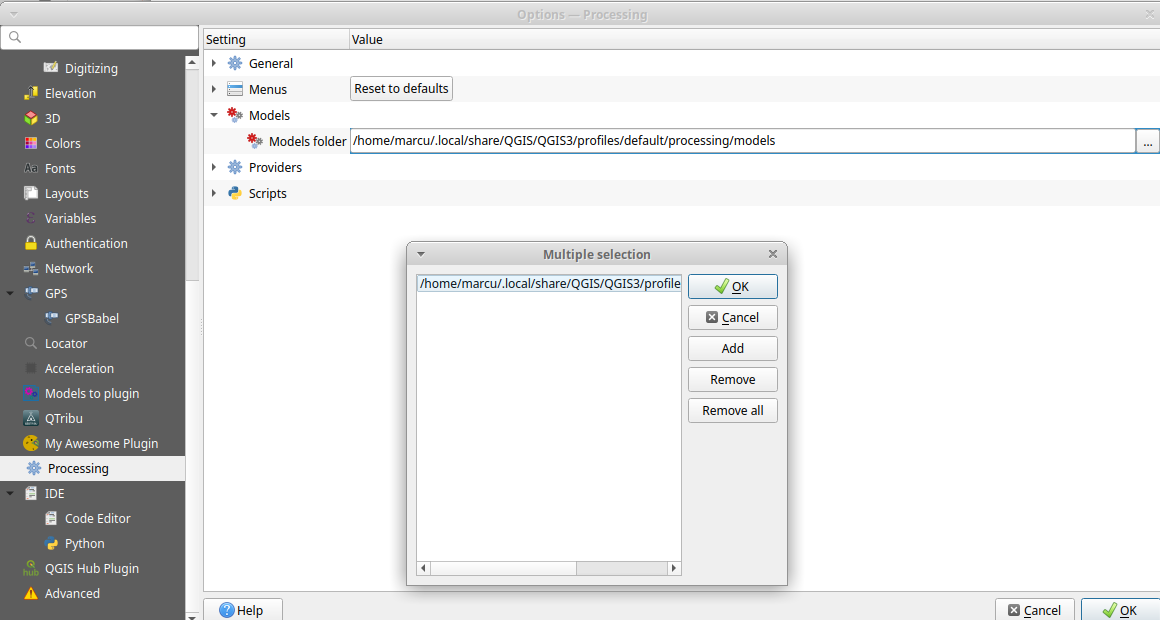Image resolution: width=1160 pixels, height=620 pixels.
Task: Click the Remove all button
Action: 732,410
